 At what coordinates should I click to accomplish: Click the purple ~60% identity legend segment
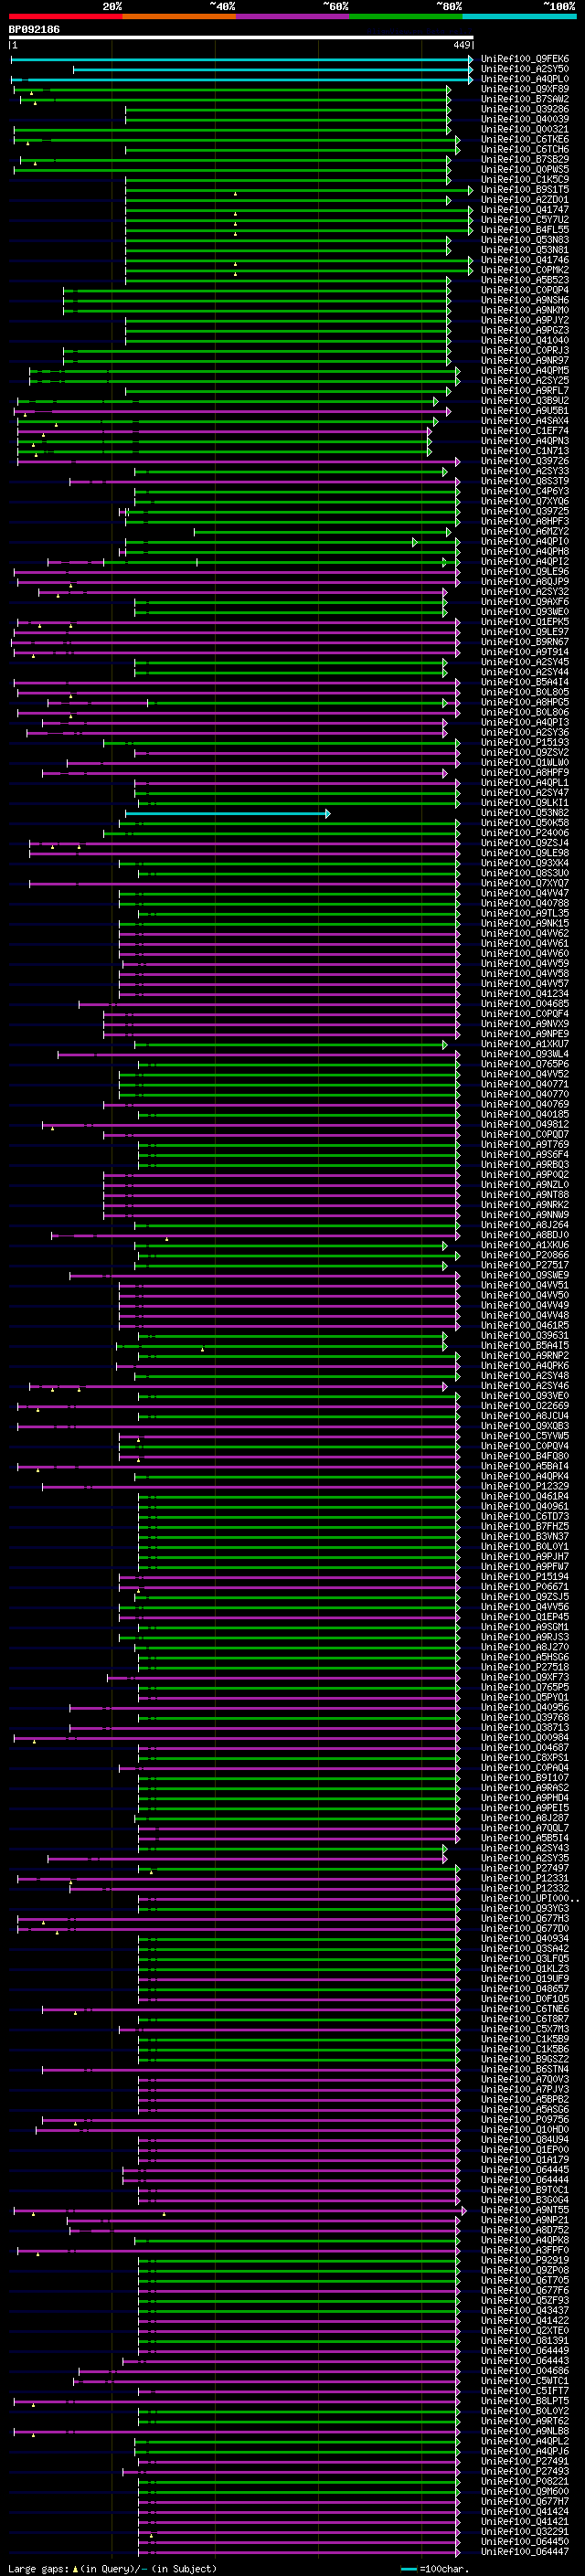[293, 16]
